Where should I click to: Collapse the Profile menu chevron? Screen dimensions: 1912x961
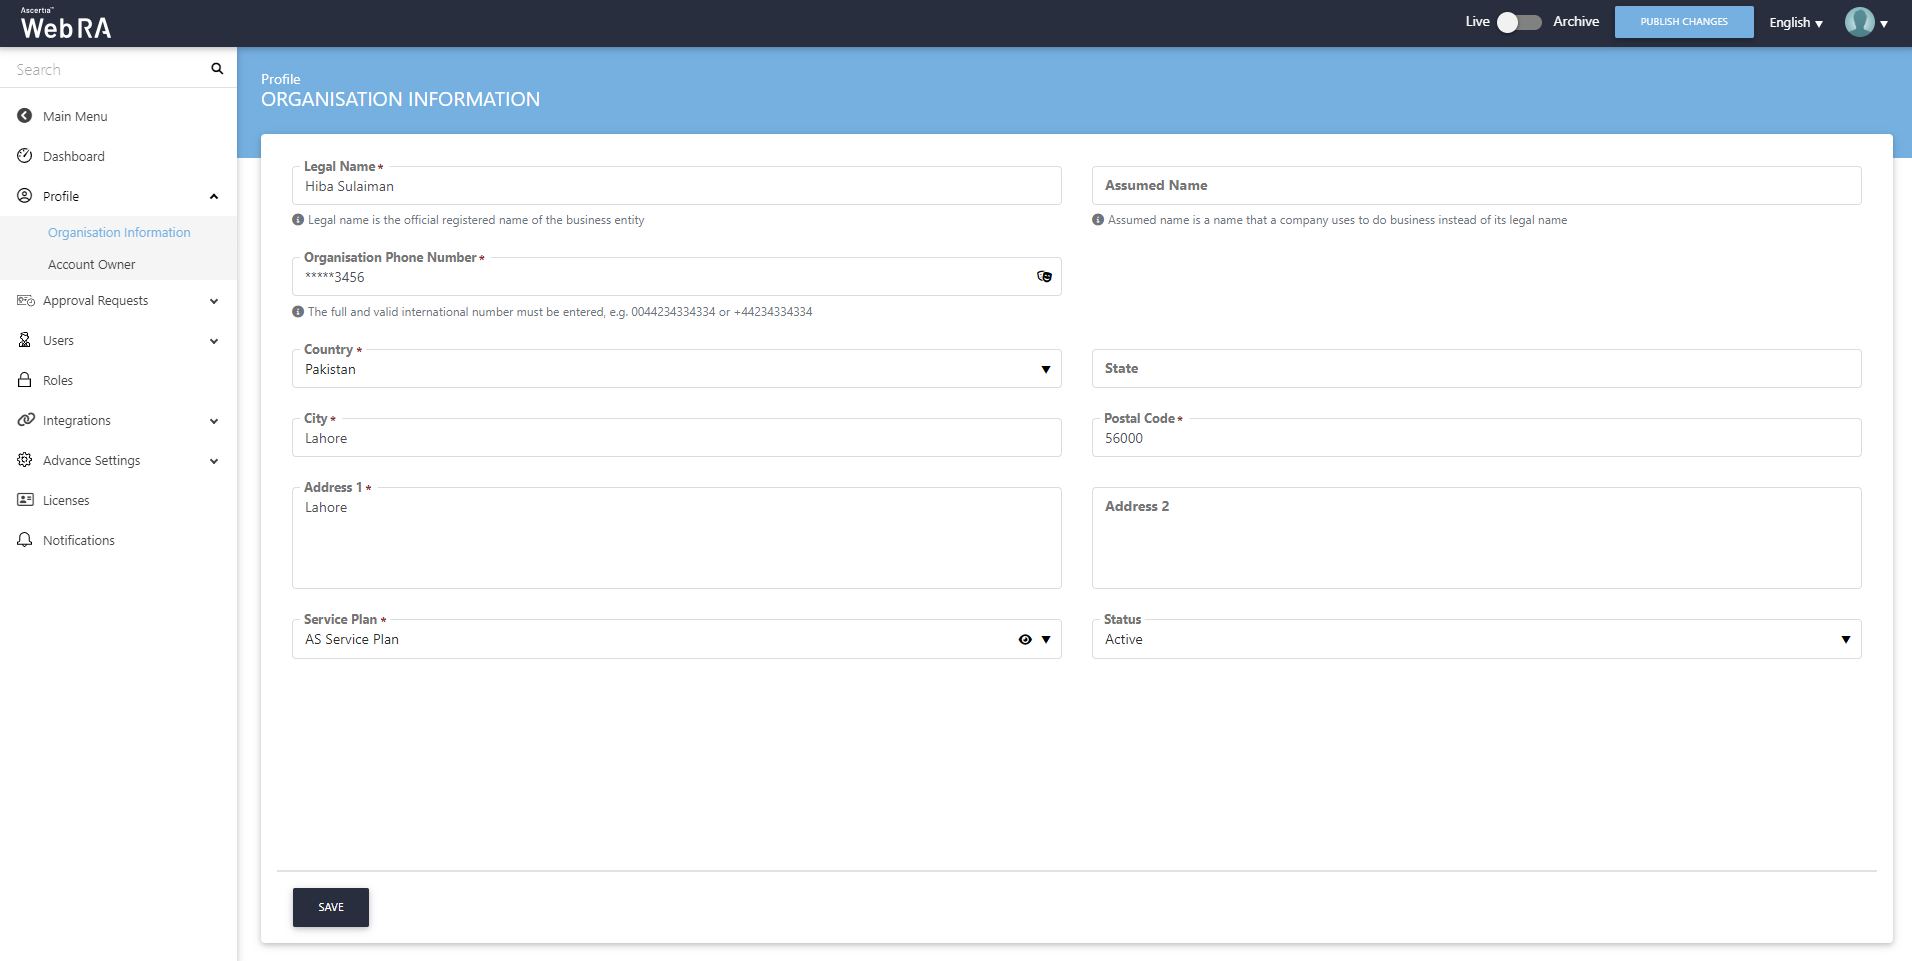point(214,196)
